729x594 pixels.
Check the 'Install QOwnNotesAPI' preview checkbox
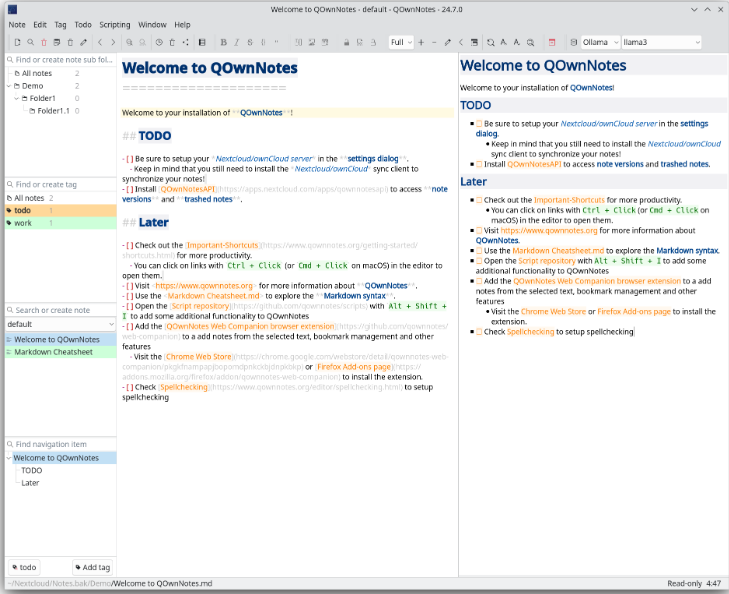[479, 164]
